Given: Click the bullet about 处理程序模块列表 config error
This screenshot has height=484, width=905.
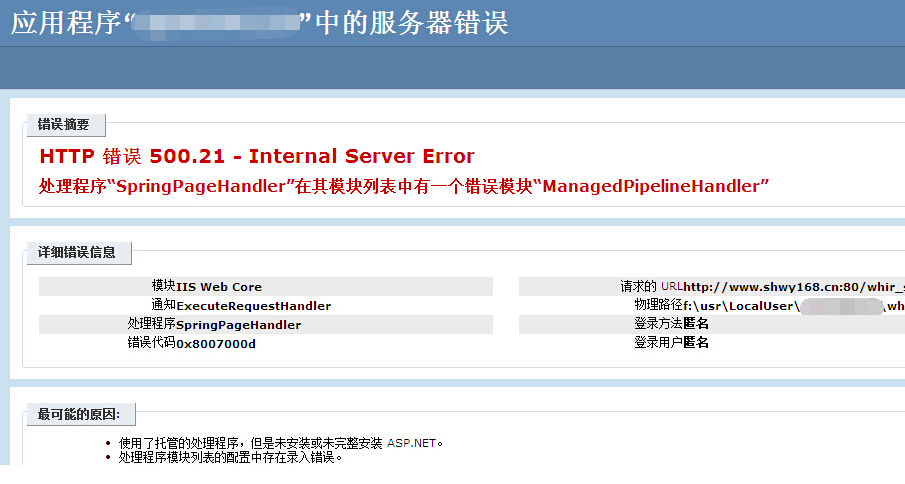Looking at the screenshot, I should 230,457.
